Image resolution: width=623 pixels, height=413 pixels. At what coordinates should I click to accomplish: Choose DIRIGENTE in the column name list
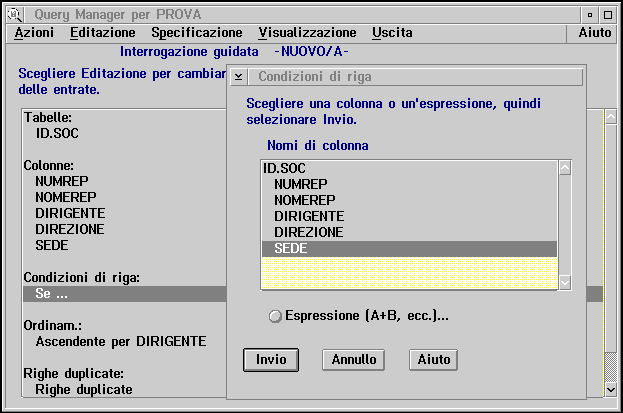pos(309,217)
